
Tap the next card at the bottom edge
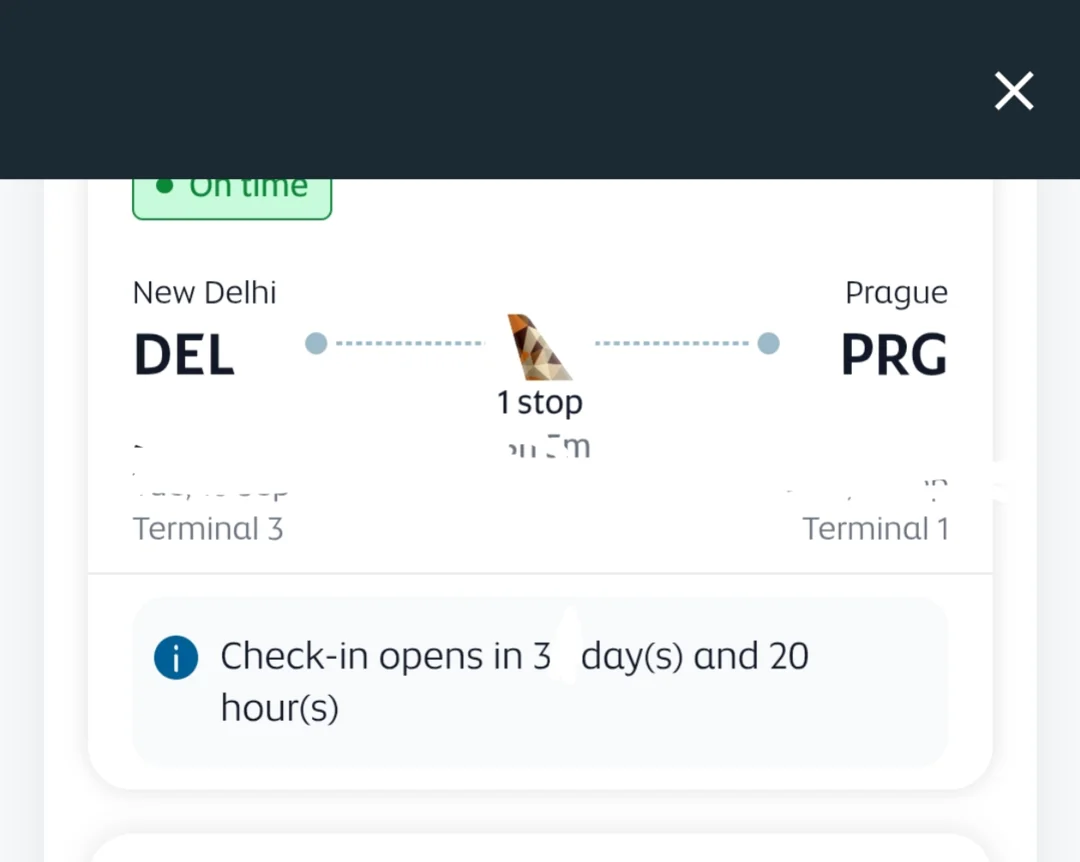tap(540, 848)
